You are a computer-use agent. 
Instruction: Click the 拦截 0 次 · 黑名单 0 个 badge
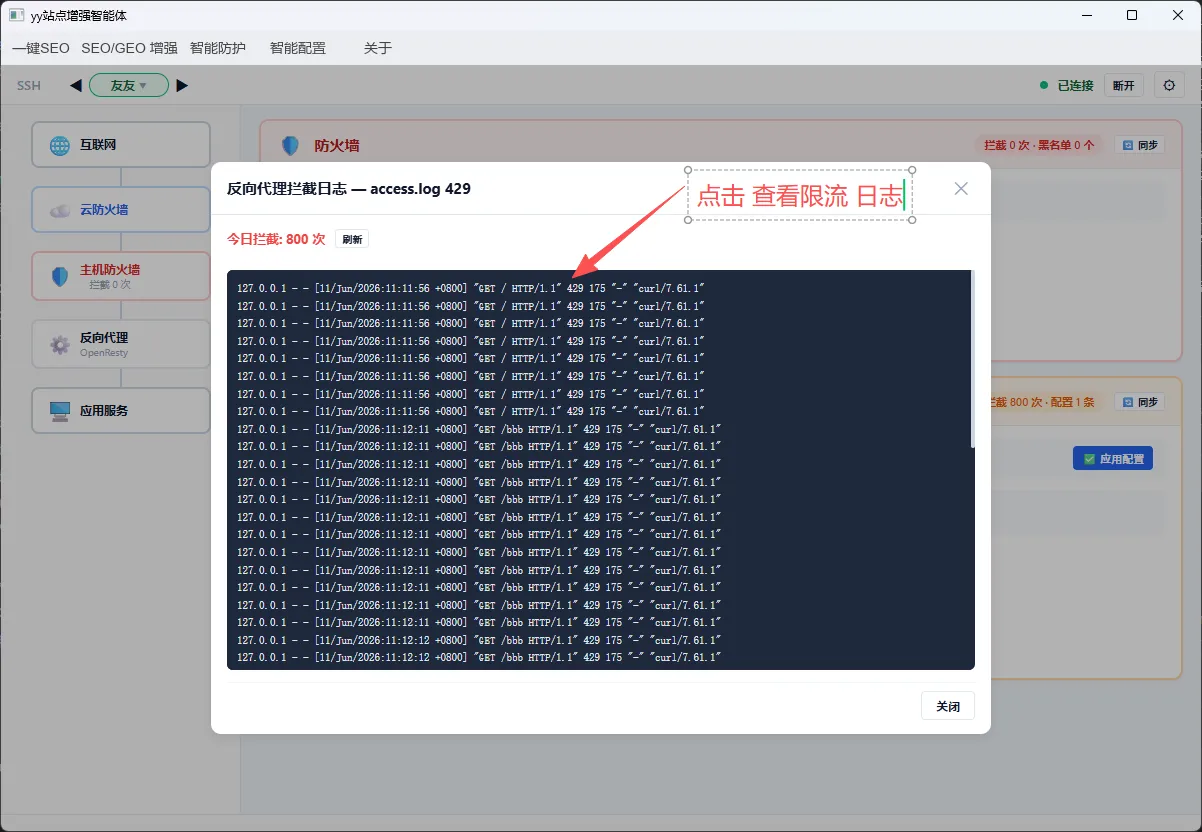[1039, 145]
